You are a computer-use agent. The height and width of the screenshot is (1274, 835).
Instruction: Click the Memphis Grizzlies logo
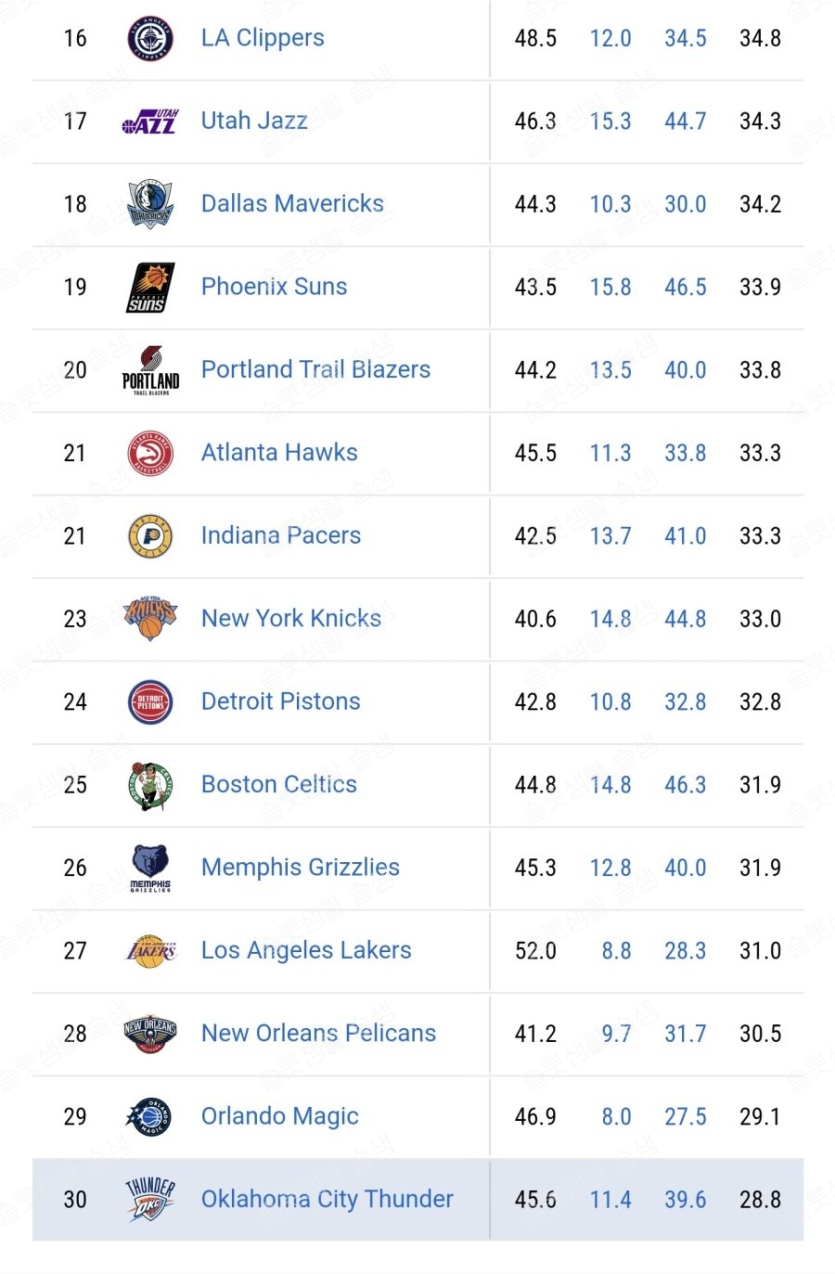pos(150,868)
